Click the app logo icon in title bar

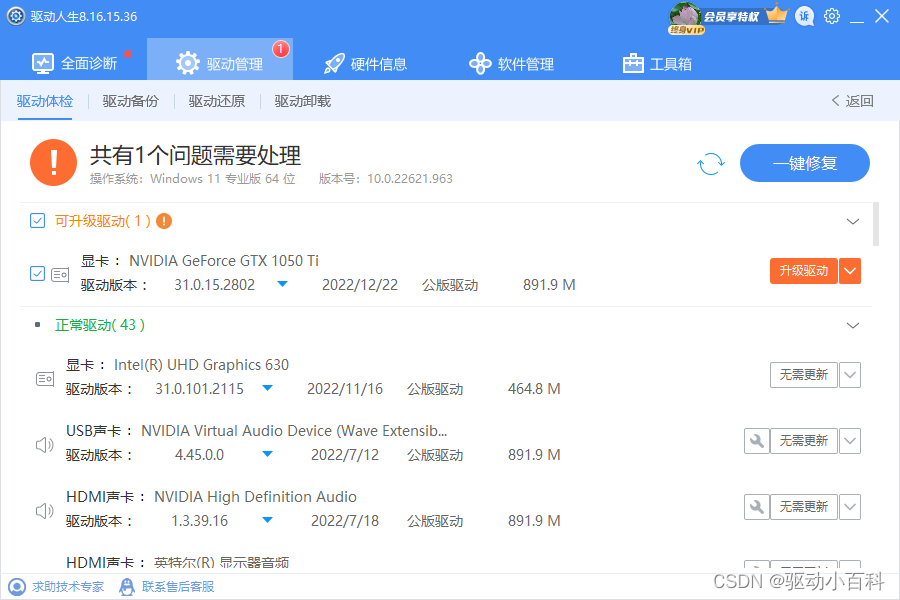(16, 16)
